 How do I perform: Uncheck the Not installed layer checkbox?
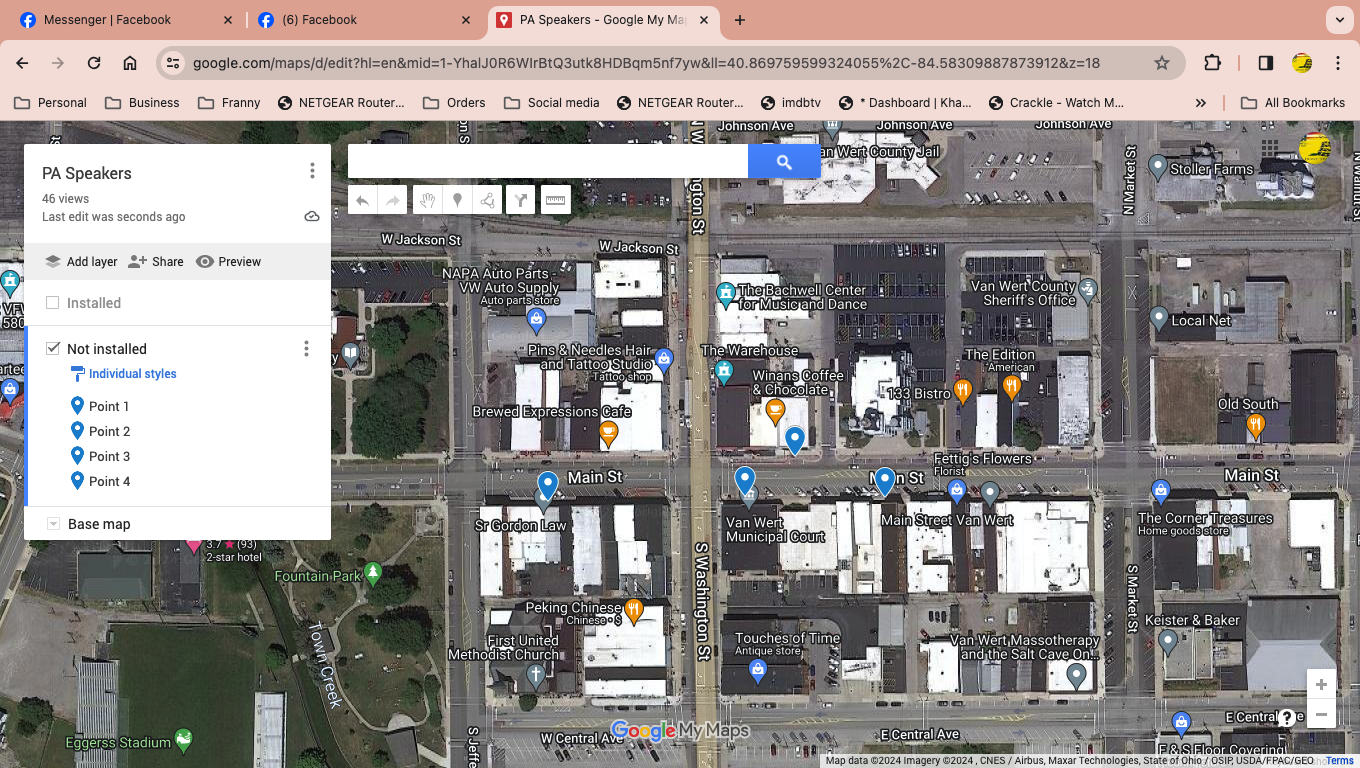tap(53, 348)
